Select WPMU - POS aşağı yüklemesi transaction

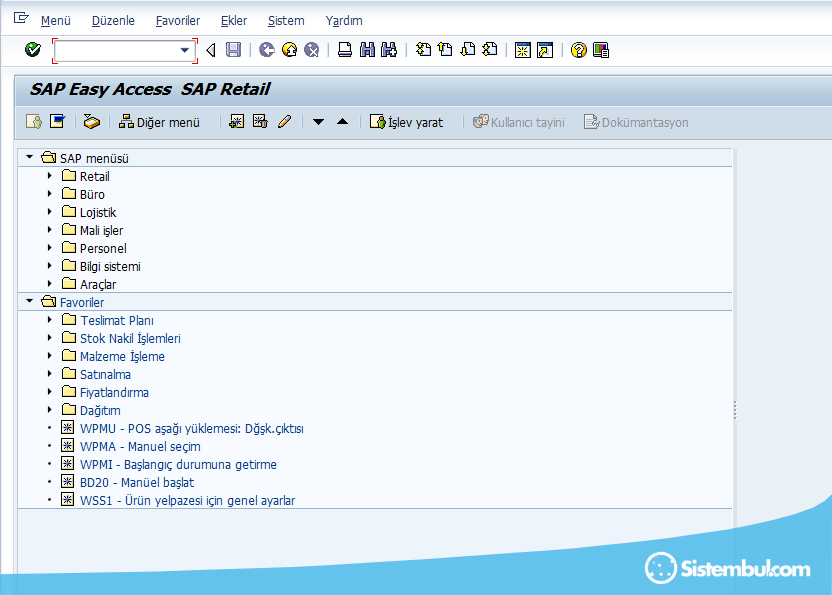point(192,428)
